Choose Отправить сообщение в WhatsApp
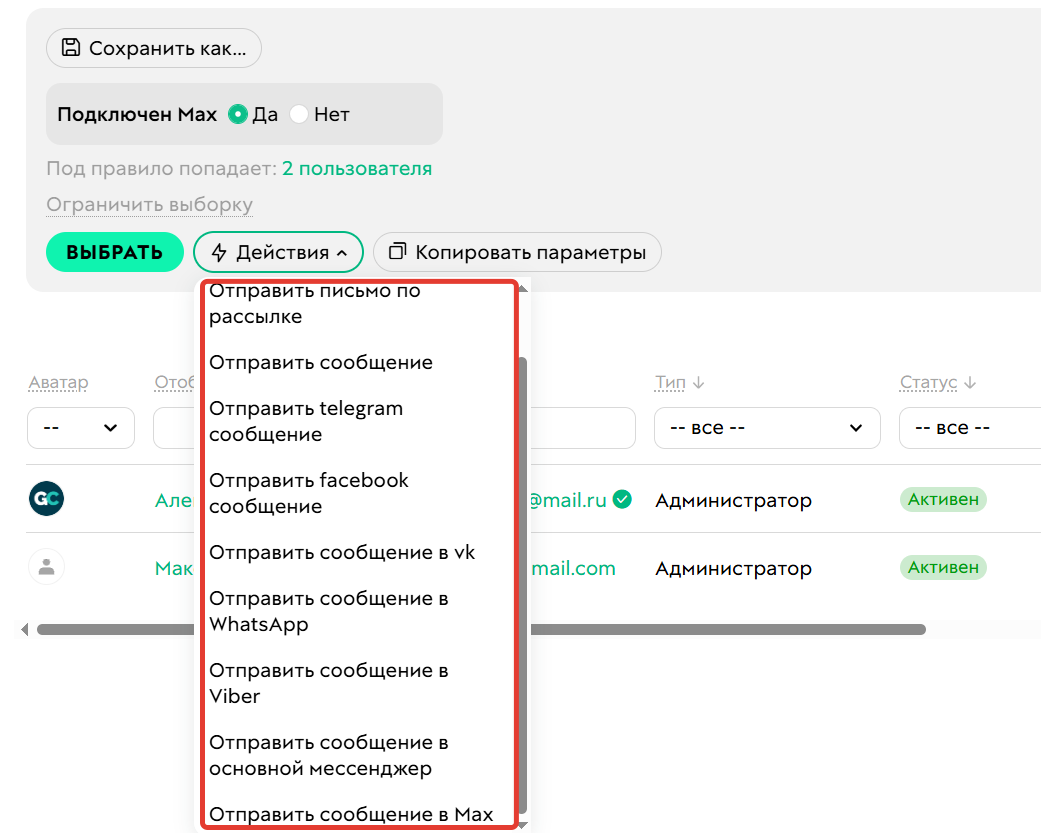 (328, 611)
